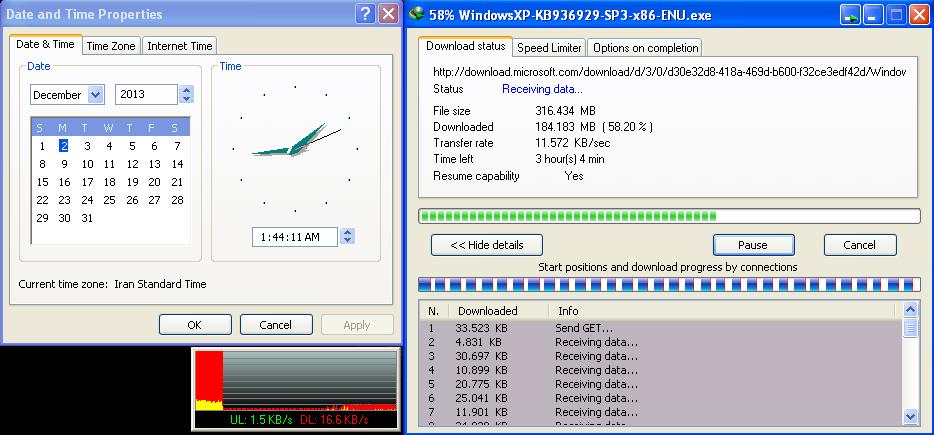The image size is (934, 435).
Task: Click the Receiving data... status value
Action: 542,89
